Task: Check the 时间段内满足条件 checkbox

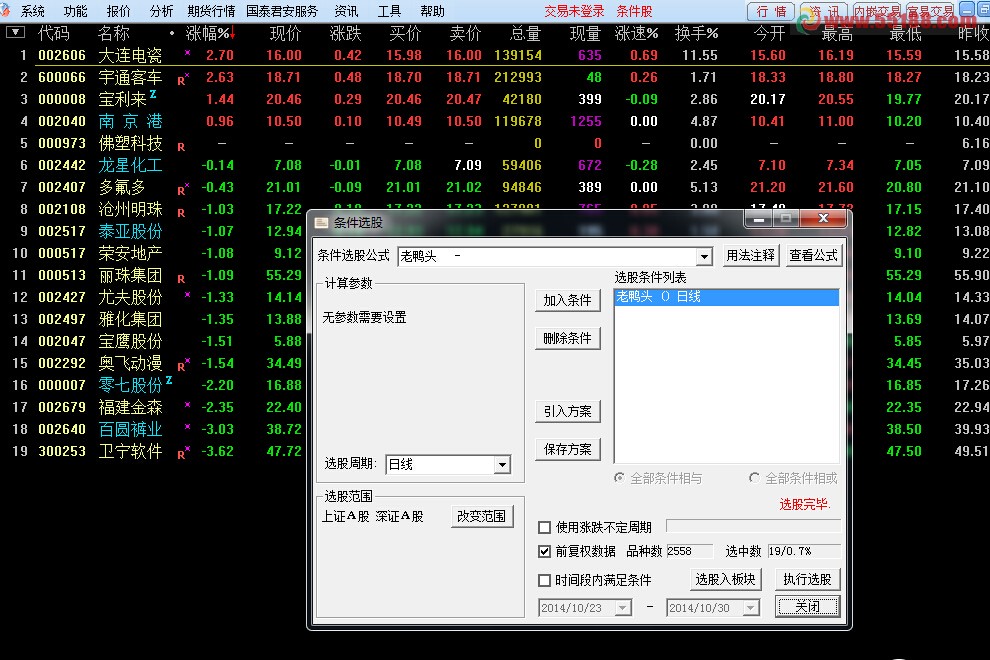Action: [x=545, y=578]
